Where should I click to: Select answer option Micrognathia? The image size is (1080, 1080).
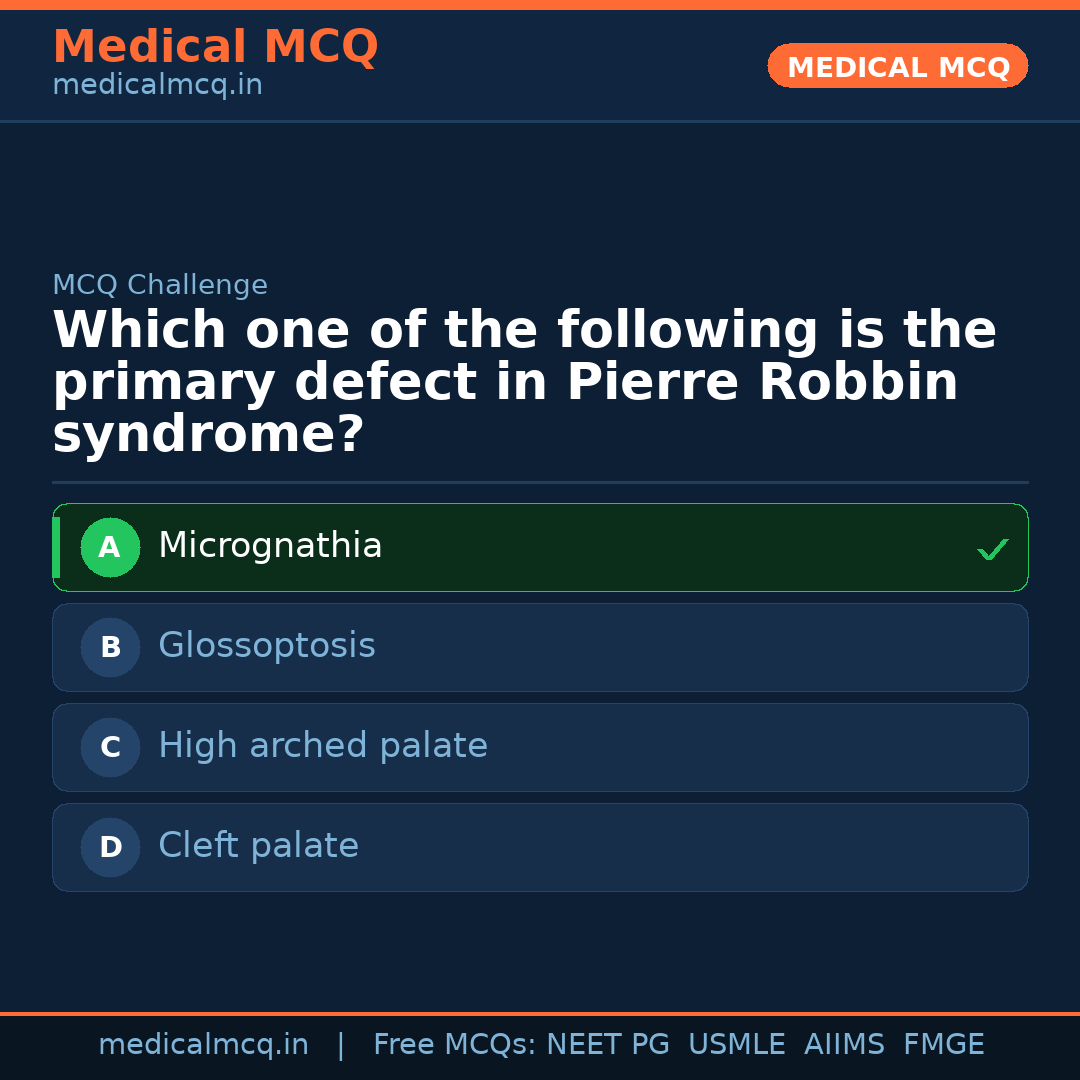click(x=540, y=547)
